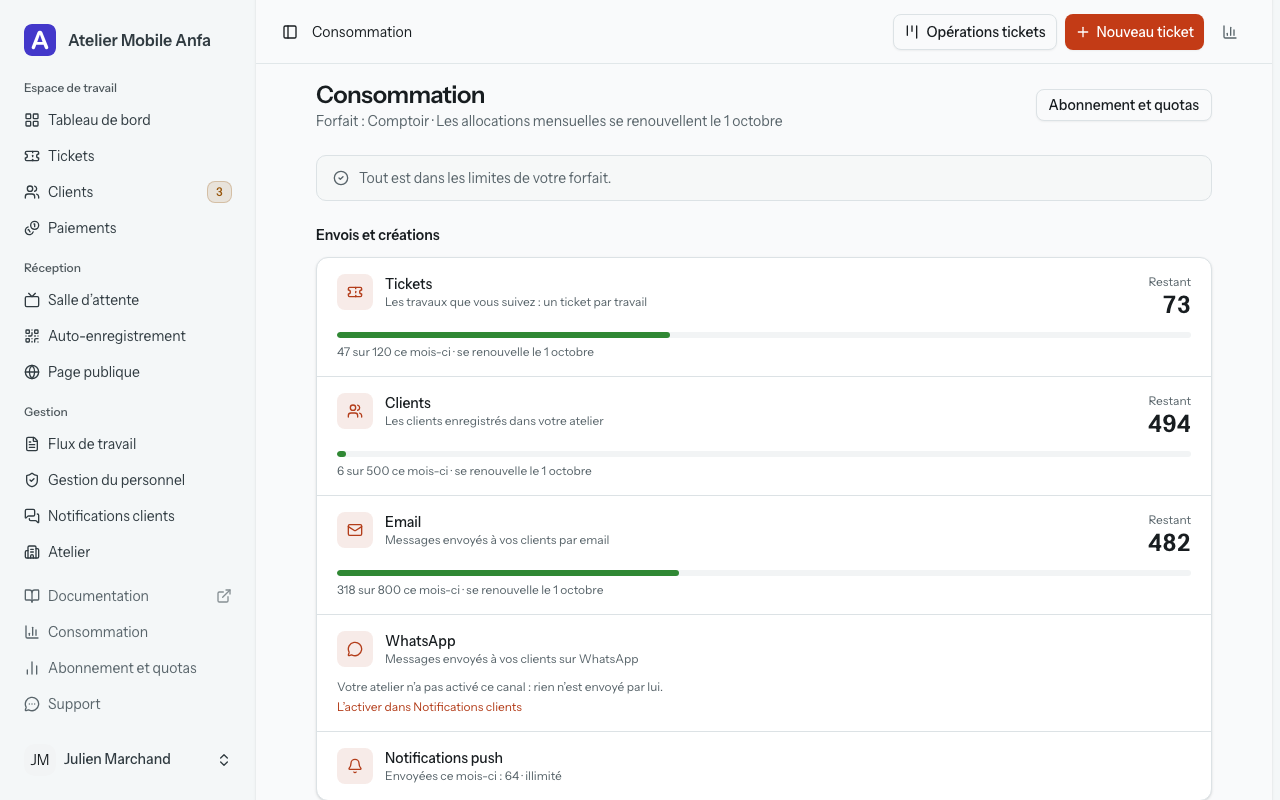This screenshot has width=1280, height=800.
Task: Select Consommation in the sidebar
Action: tap(128, 632)
